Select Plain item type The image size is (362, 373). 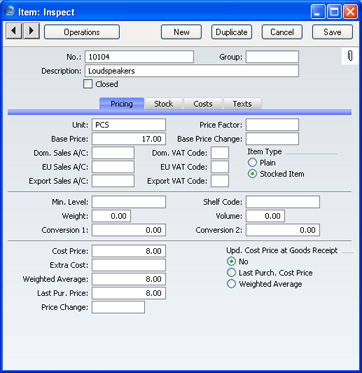(x=253, y=163)
